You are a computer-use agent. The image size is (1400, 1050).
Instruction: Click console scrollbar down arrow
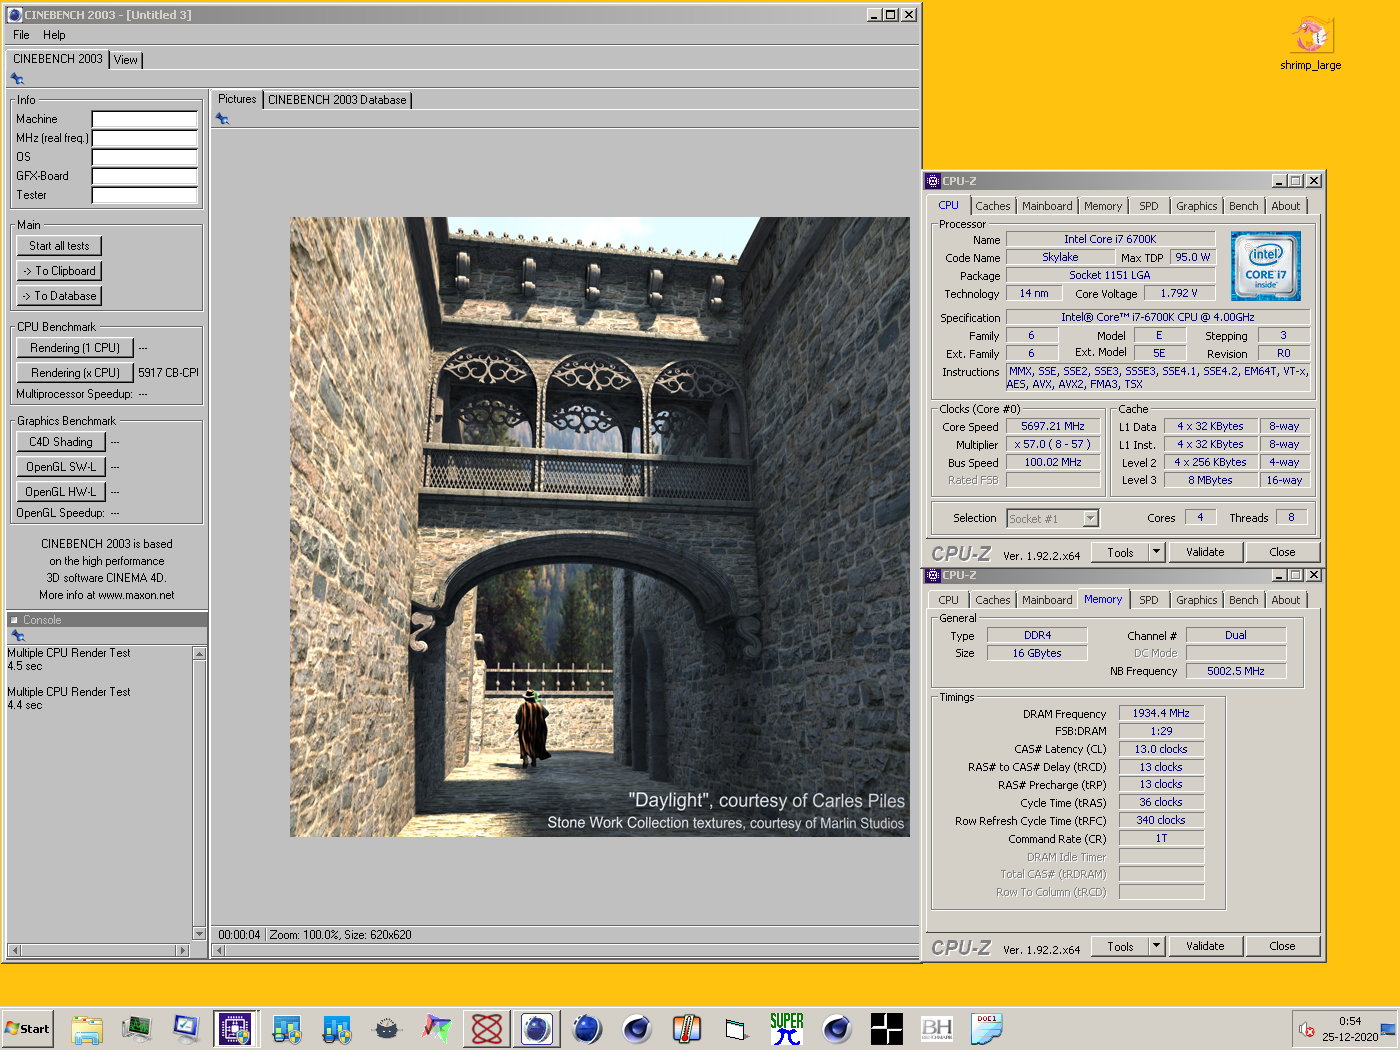[199, 934]
